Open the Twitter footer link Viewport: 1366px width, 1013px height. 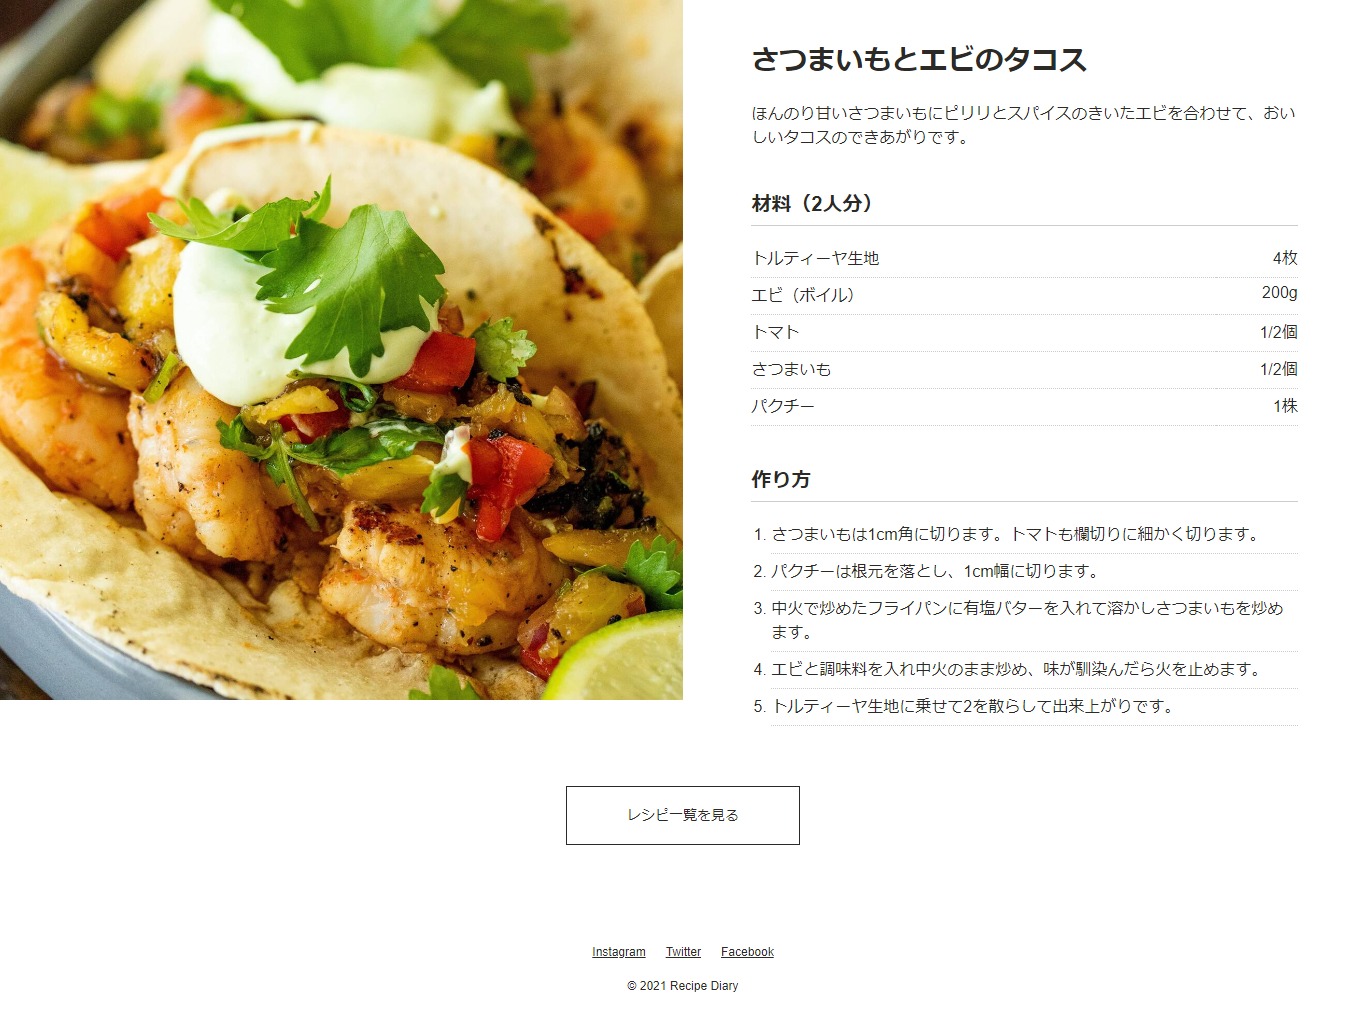point(683,952)
